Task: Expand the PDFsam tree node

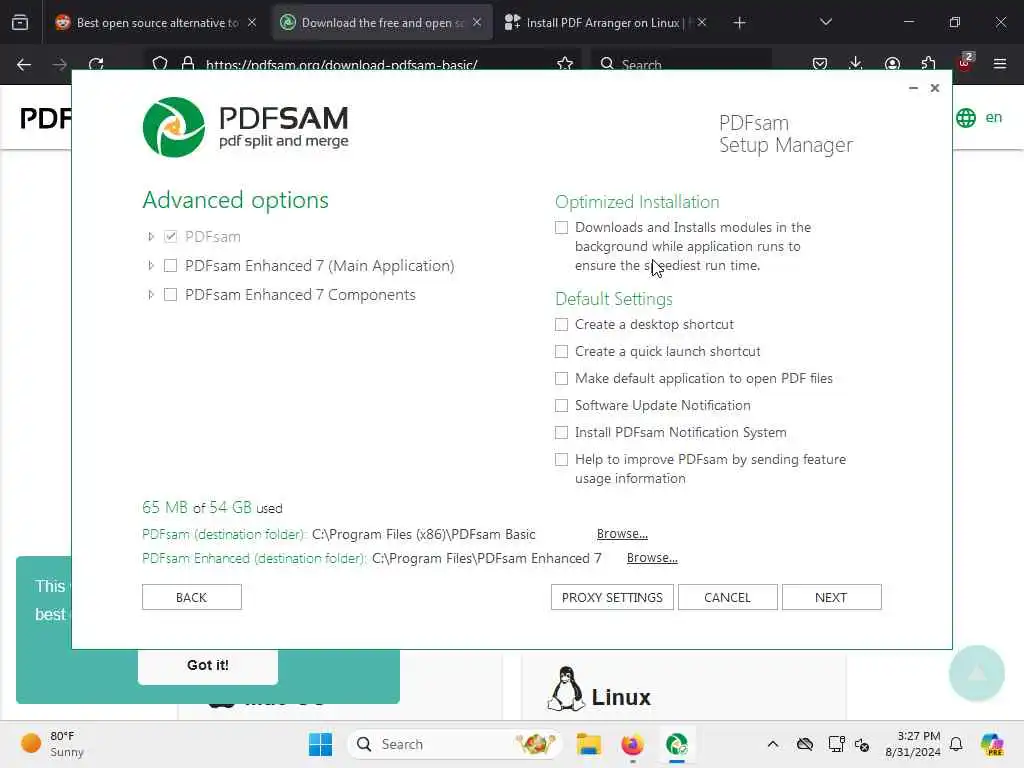Action: point(151,236)
